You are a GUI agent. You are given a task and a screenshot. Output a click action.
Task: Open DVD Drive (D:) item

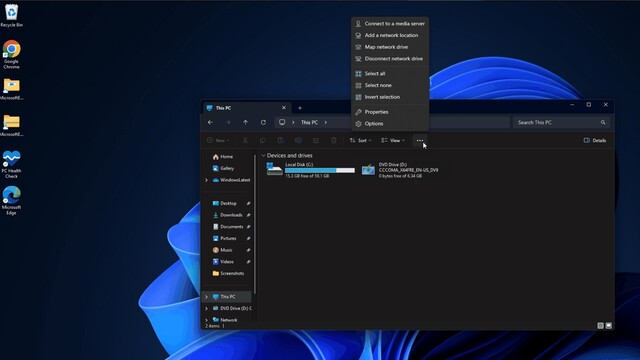click(400, 170)
